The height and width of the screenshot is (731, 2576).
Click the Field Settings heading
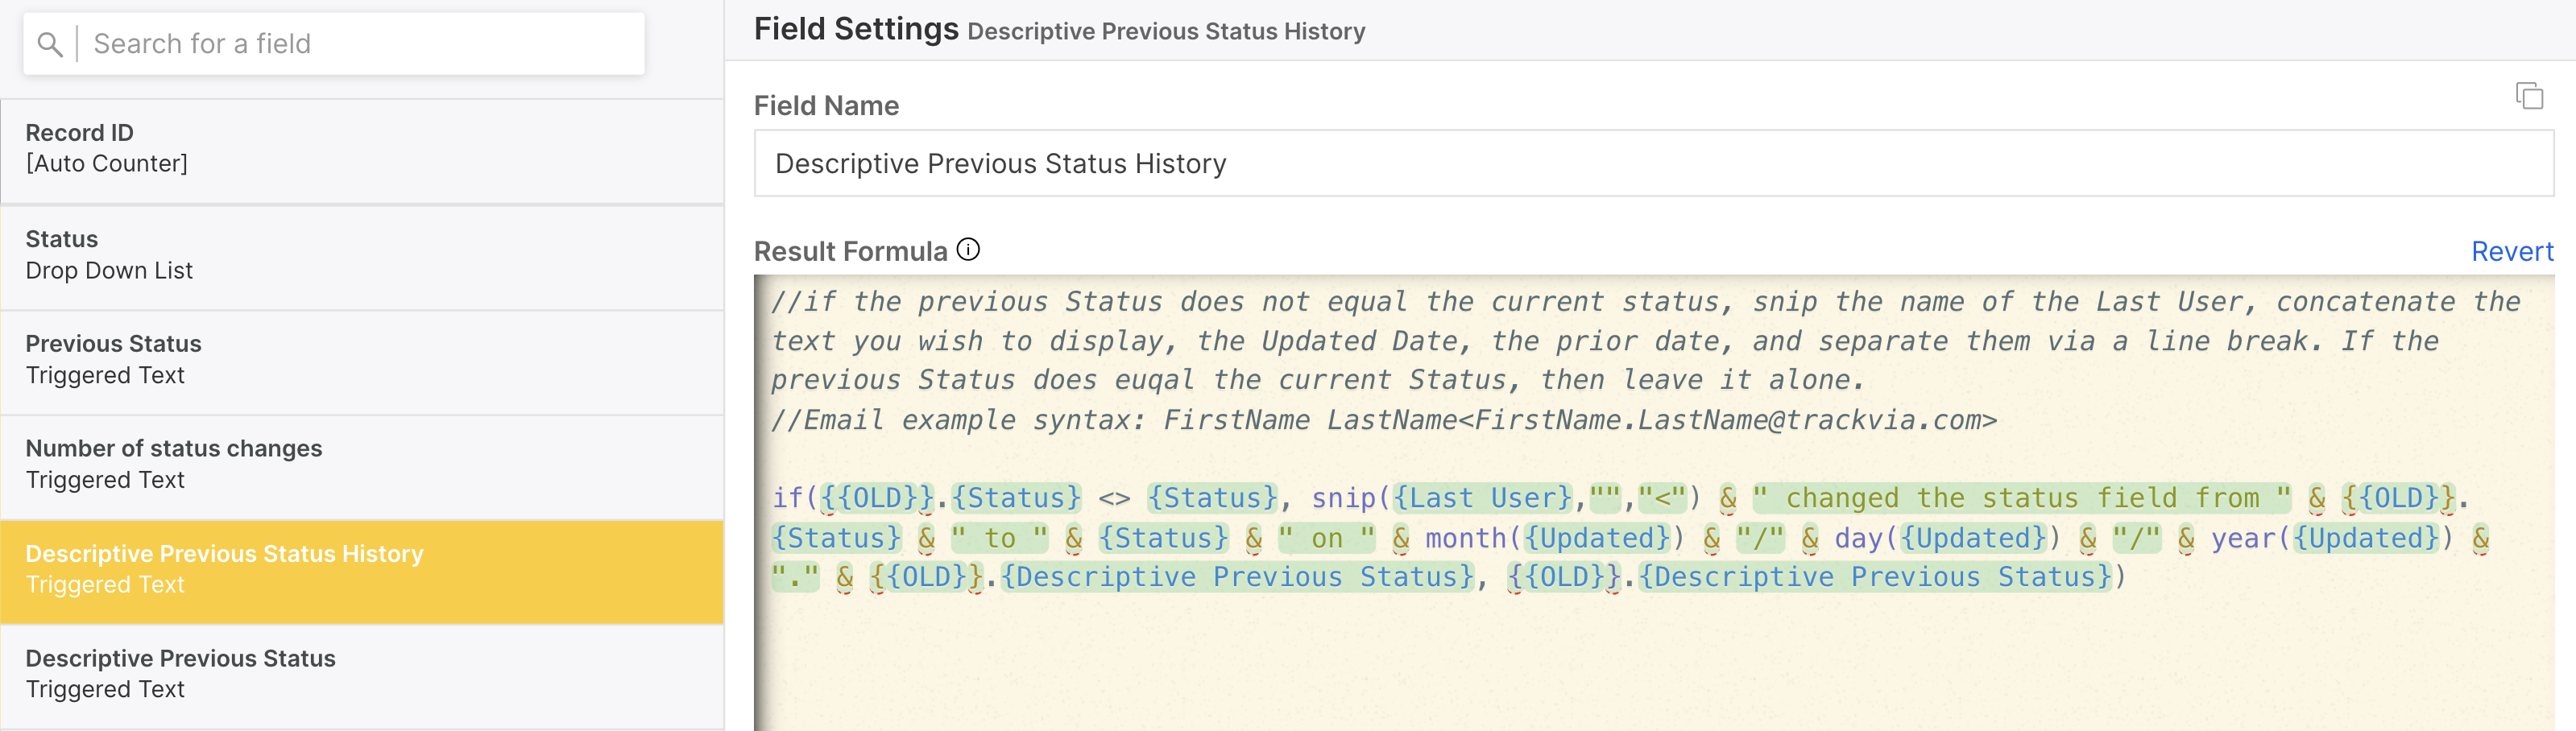pos(856,29)
